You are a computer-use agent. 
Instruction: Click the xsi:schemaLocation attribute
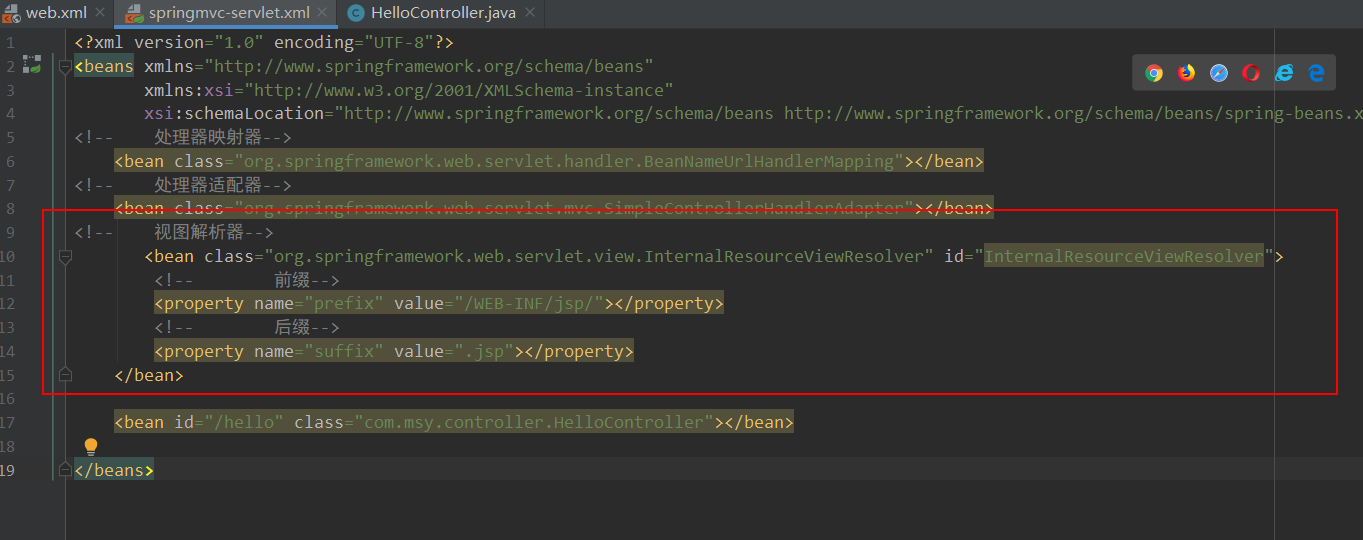234,113
